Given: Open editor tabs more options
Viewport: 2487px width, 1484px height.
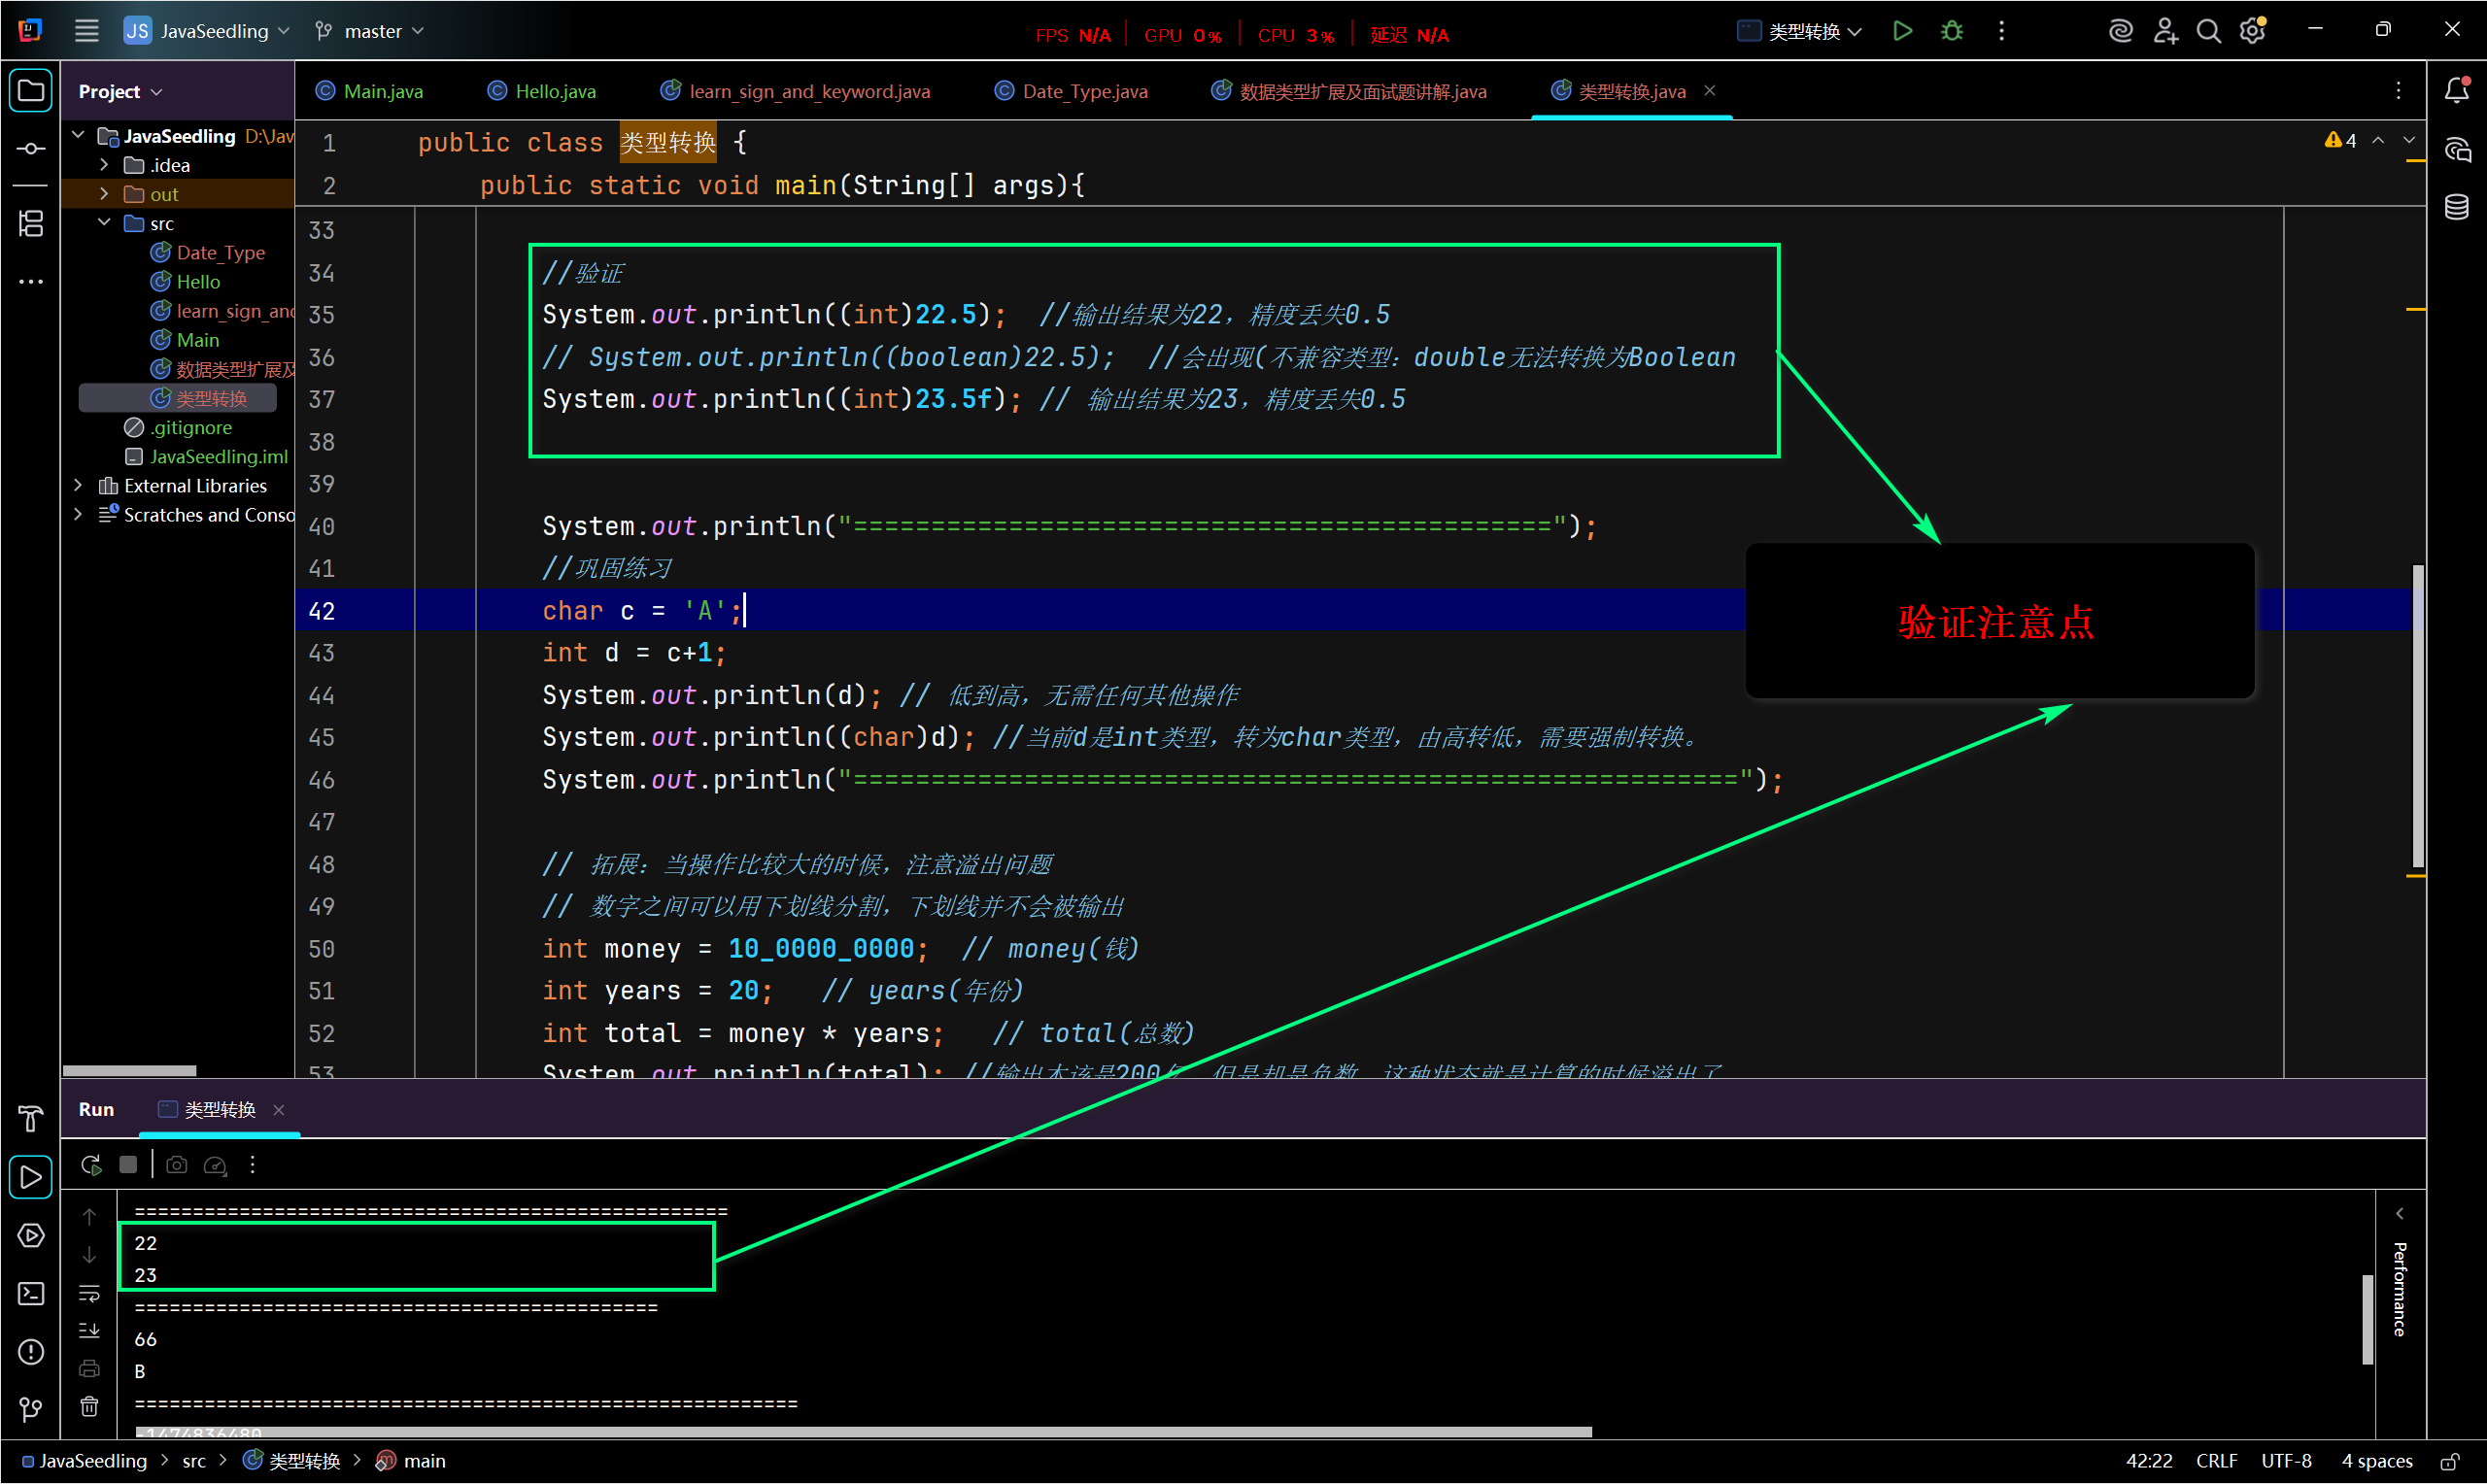Looking at the screenshot, I should click(x=2399, y=92).
